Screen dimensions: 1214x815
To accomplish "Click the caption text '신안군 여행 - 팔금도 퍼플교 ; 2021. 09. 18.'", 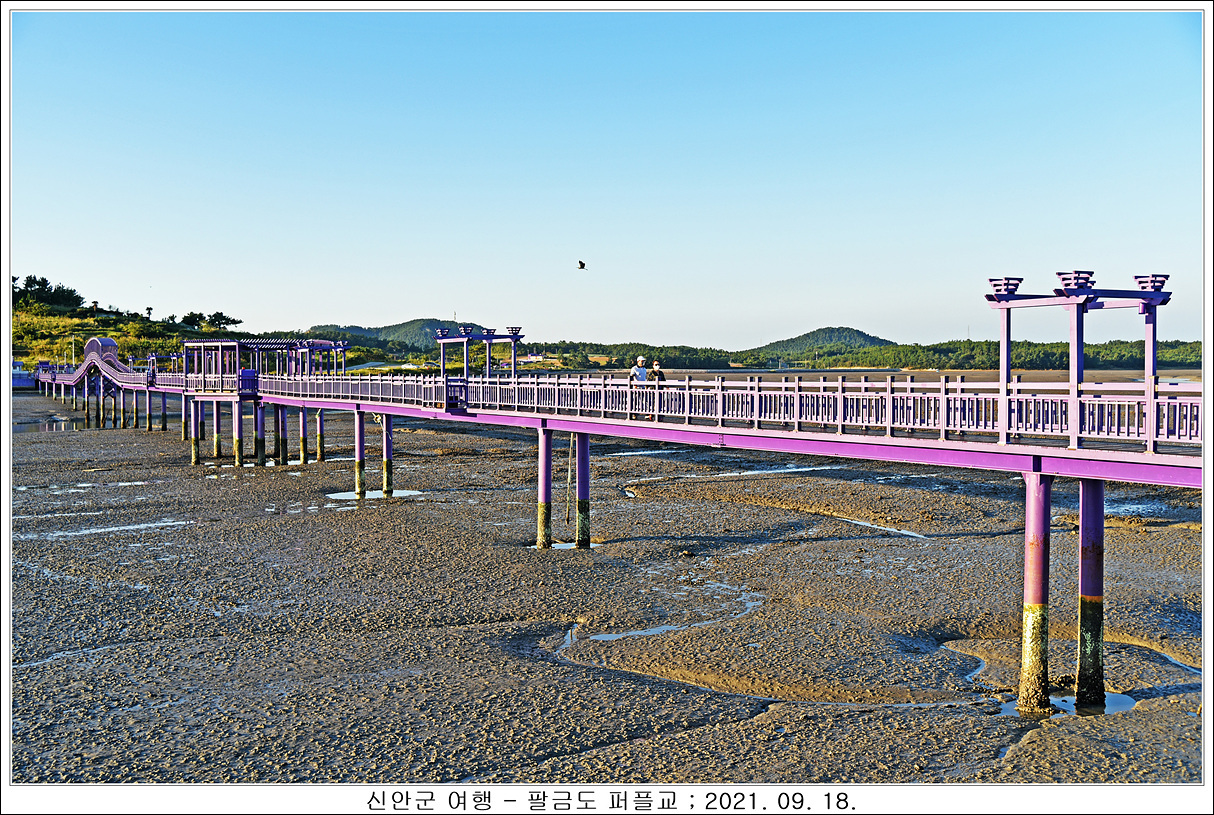I will tap(611, 800).
